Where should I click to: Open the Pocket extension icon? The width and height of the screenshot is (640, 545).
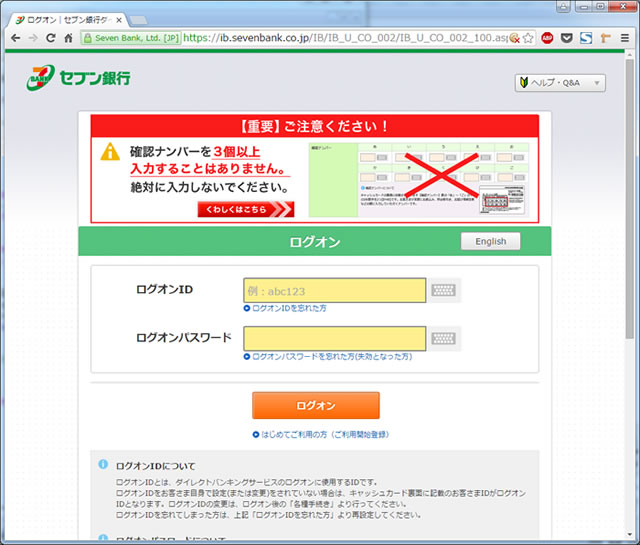click(567, 38)
